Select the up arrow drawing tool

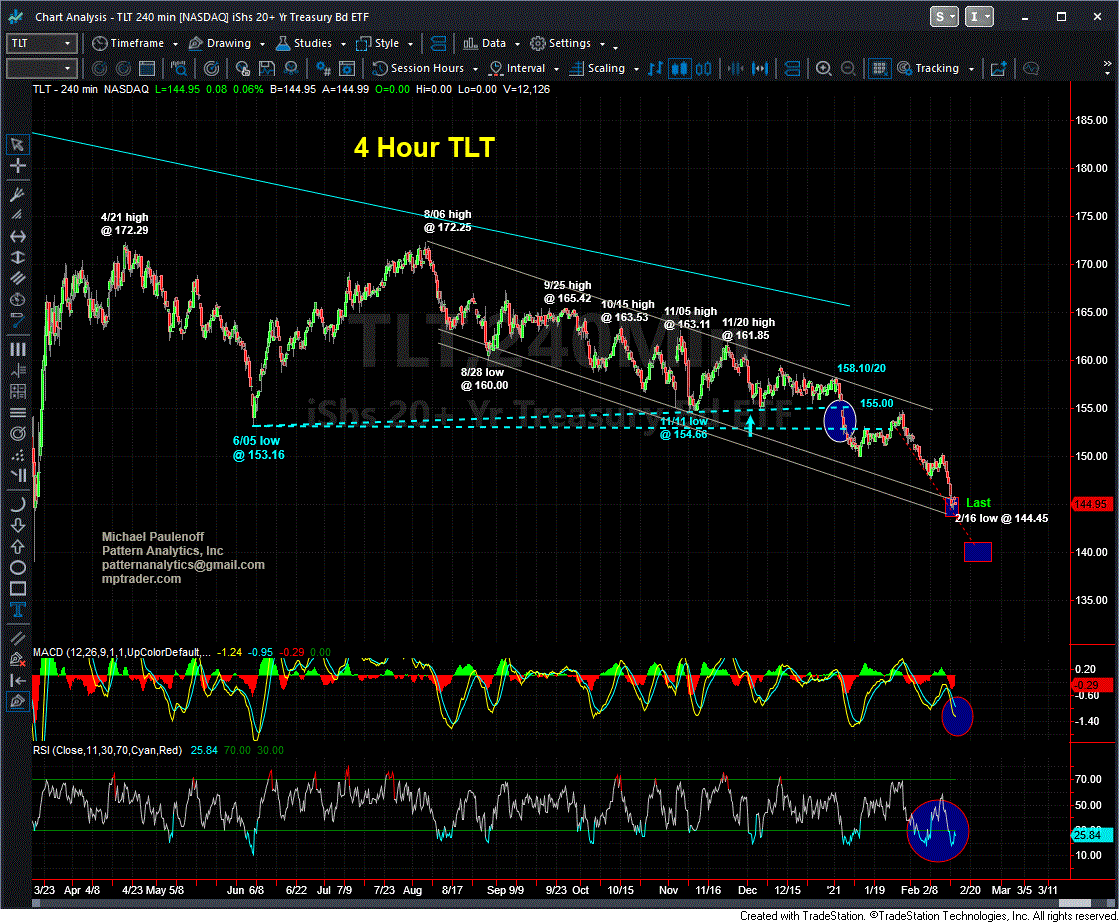[17, 547]
